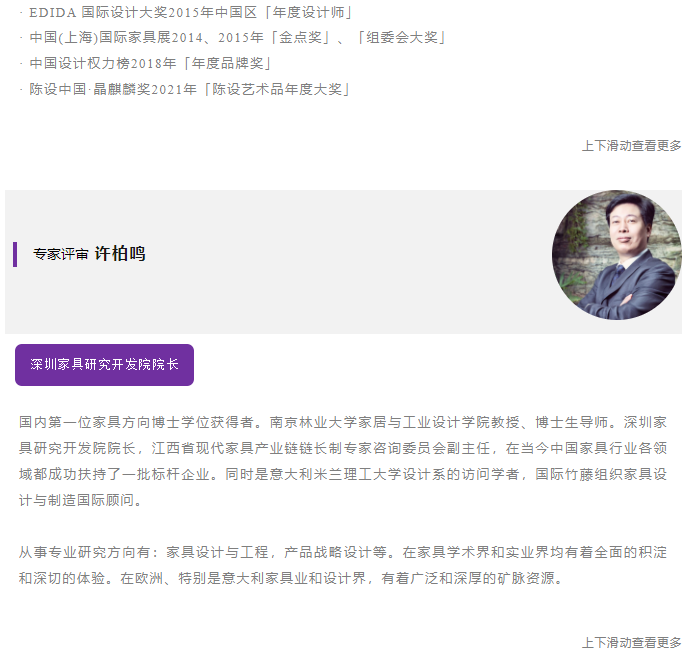Viewport: 688px width, 662px height.
Task: Click the circular portrait photo of 许柏鸣
Action: [x=616, y=255]
